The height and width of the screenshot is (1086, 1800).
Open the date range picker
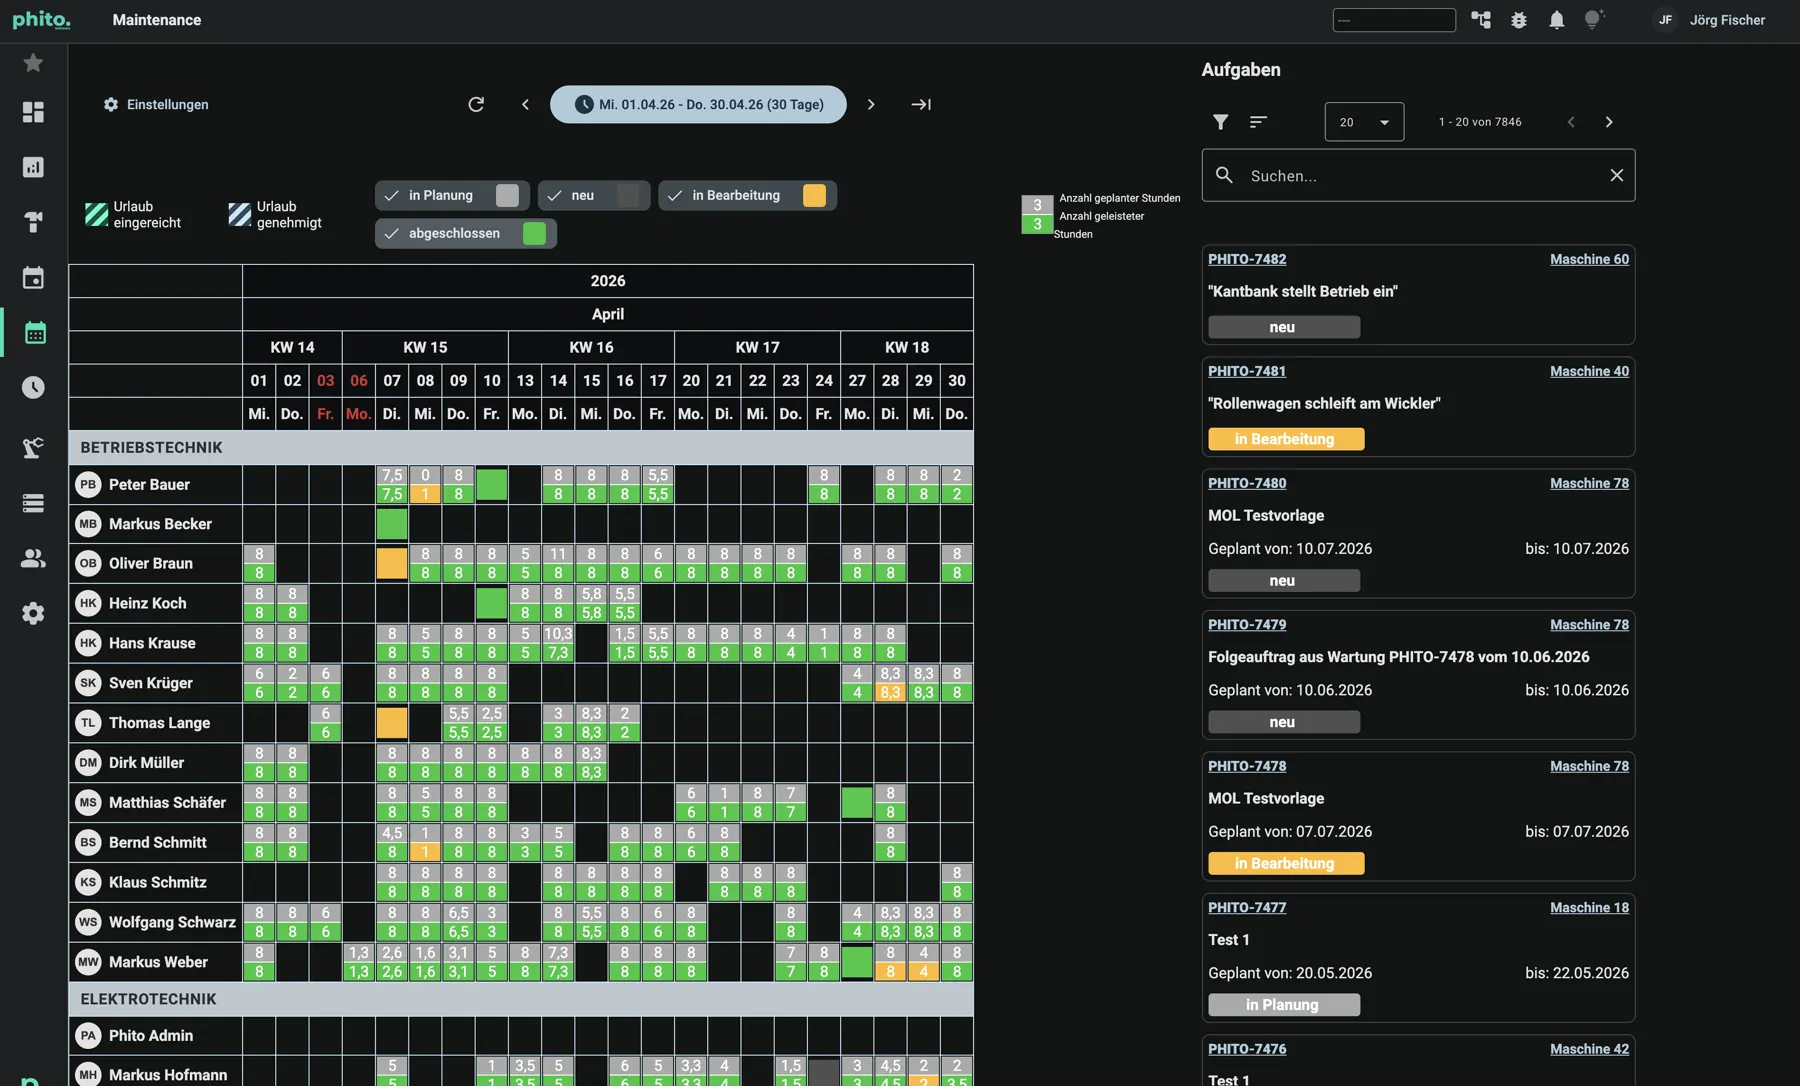point(698,104)
